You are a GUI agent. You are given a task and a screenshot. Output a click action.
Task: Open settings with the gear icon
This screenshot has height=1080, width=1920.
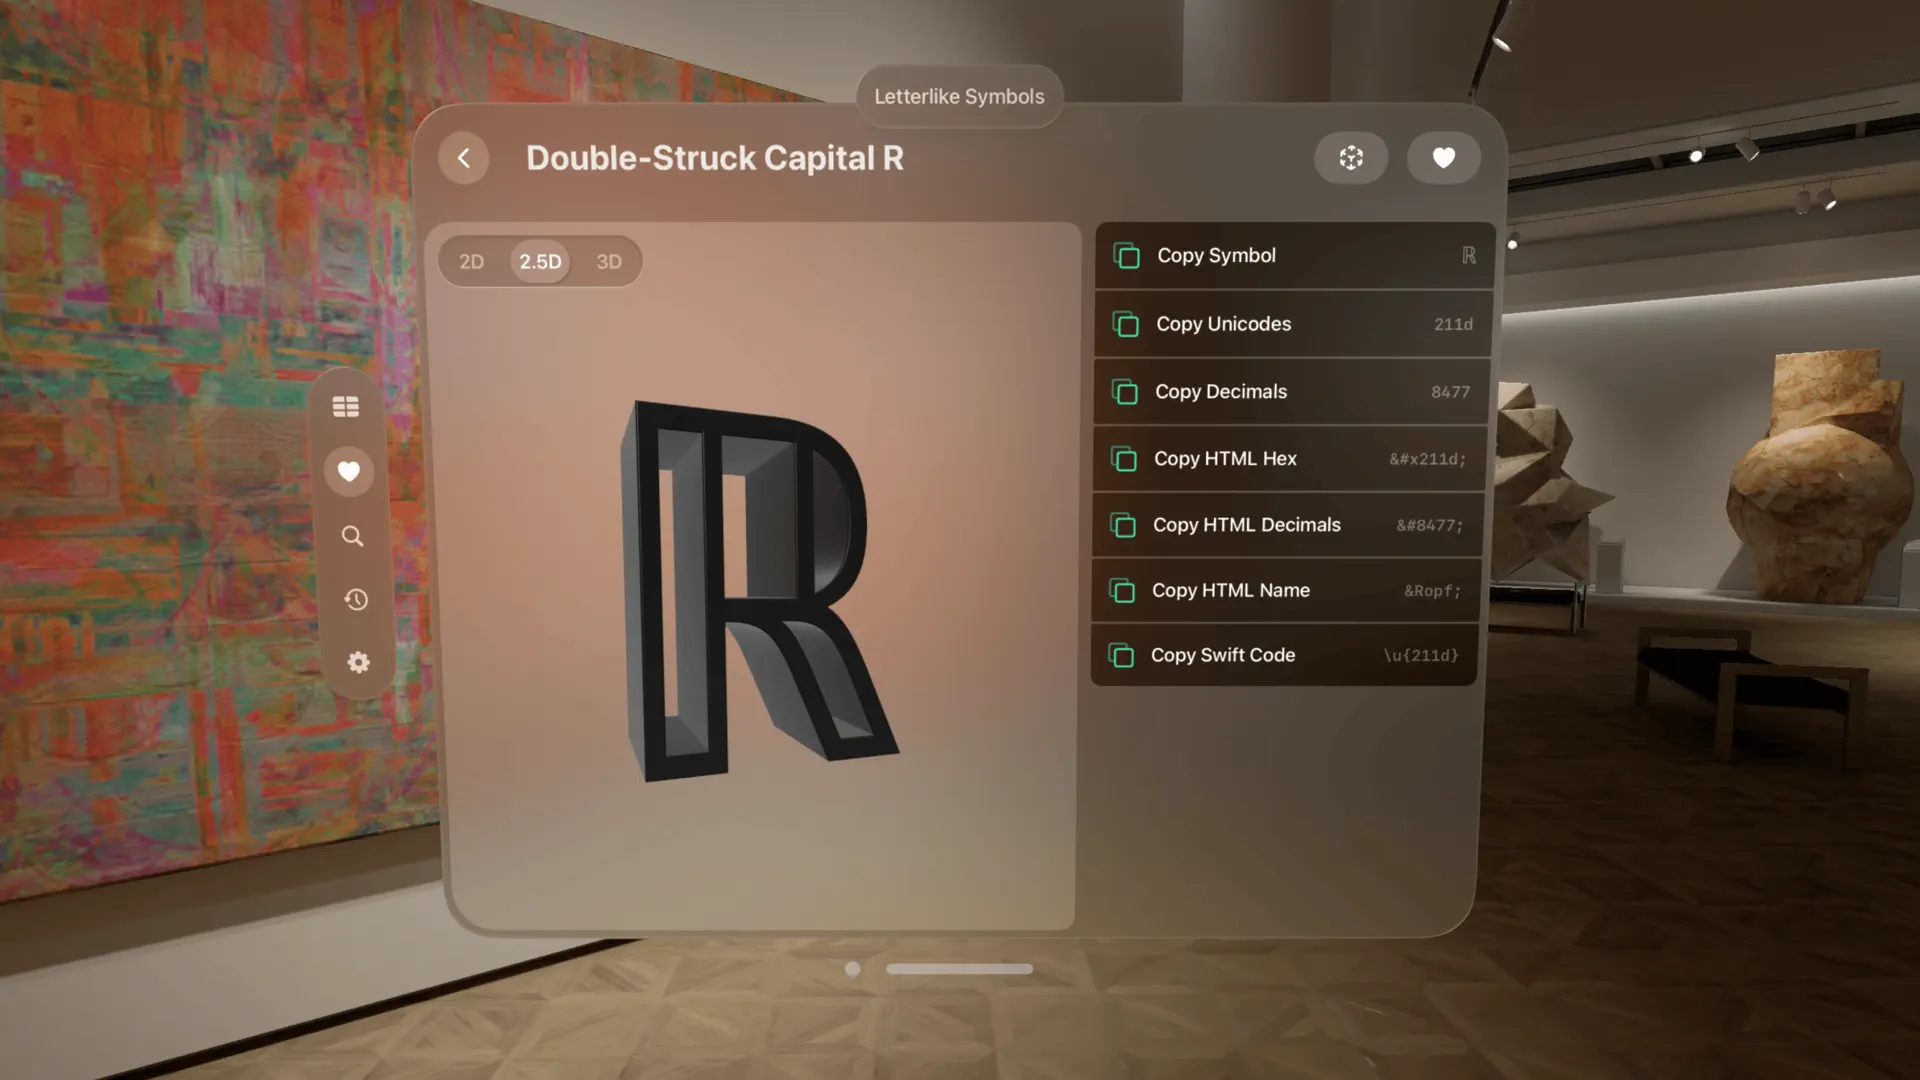[358, 662]
